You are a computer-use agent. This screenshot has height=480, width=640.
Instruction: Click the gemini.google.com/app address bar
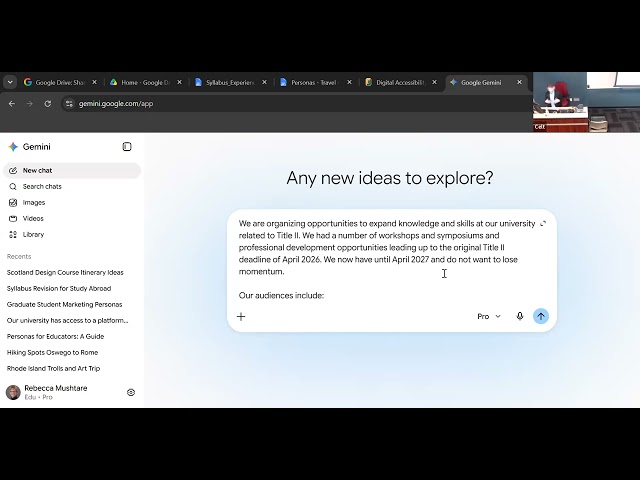[297, 104]
